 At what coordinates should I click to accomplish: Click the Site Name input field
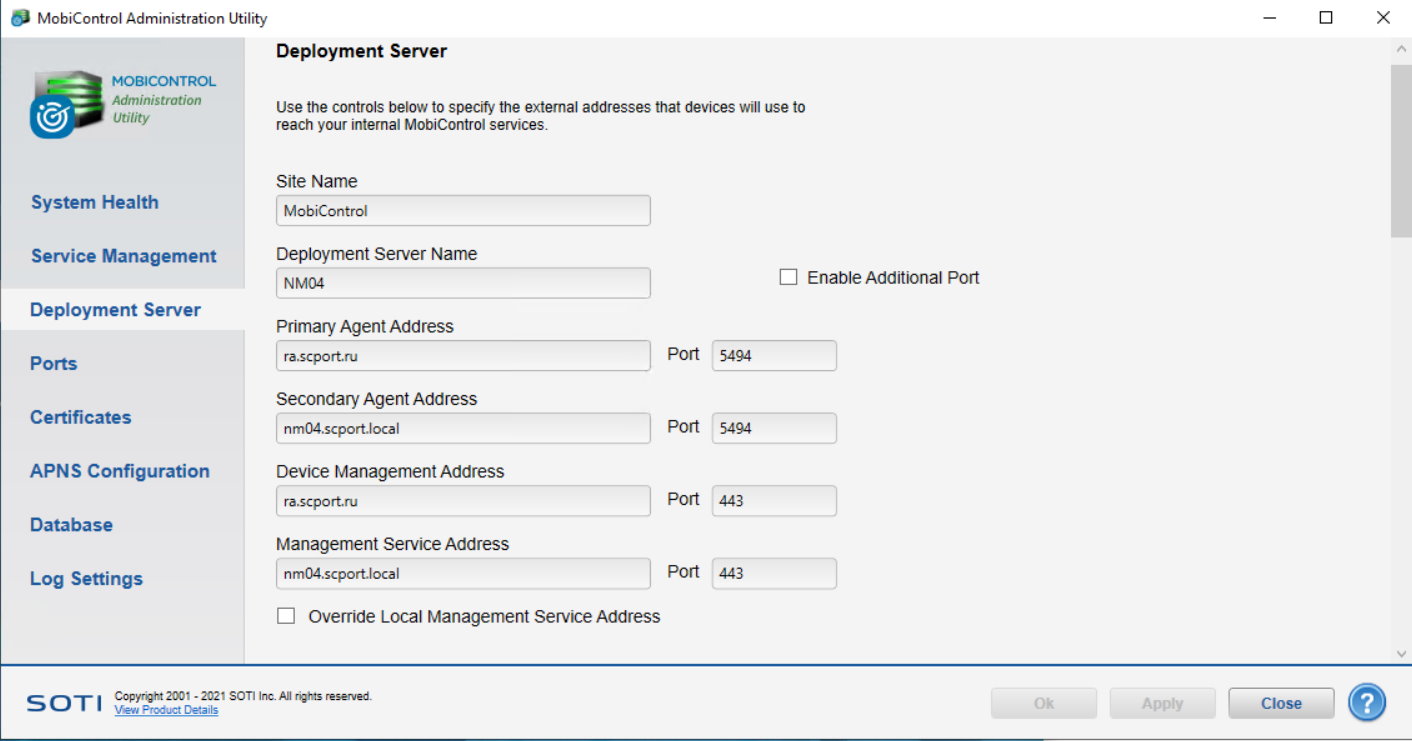coord(463,211)
